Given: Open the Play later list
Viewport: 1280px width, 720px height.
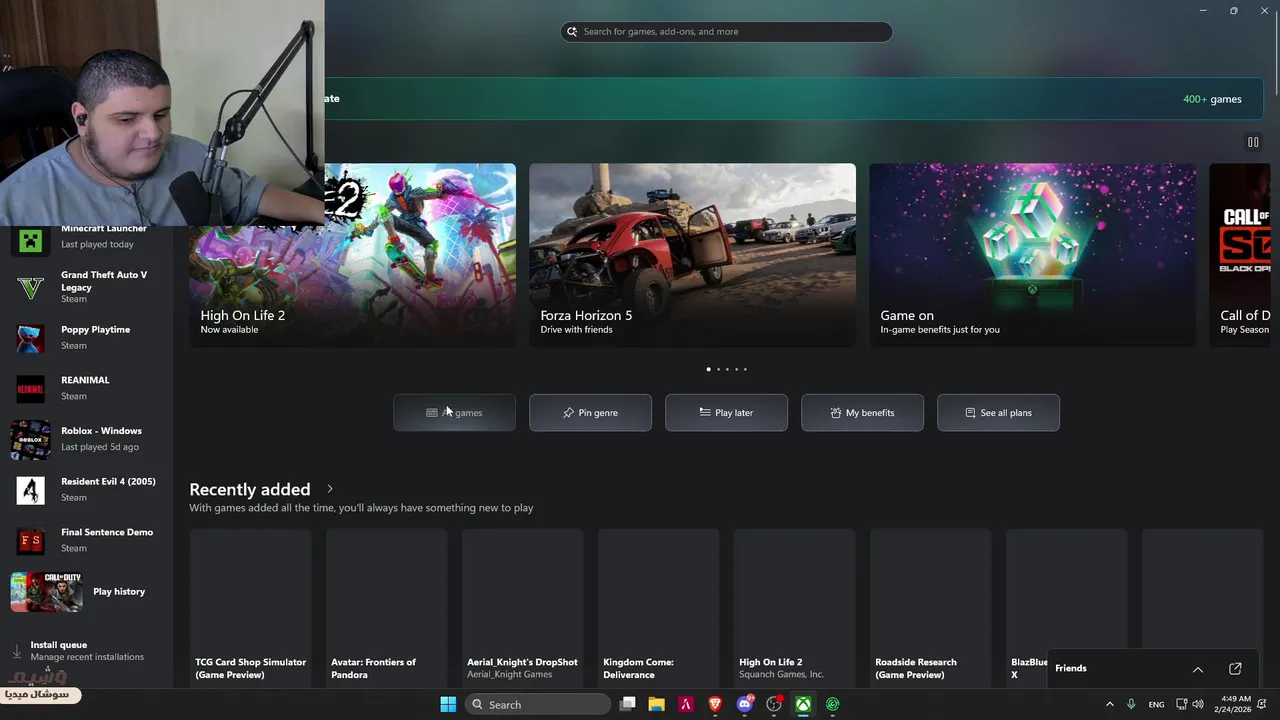Looking at the screenshot, I should (726, 413).
